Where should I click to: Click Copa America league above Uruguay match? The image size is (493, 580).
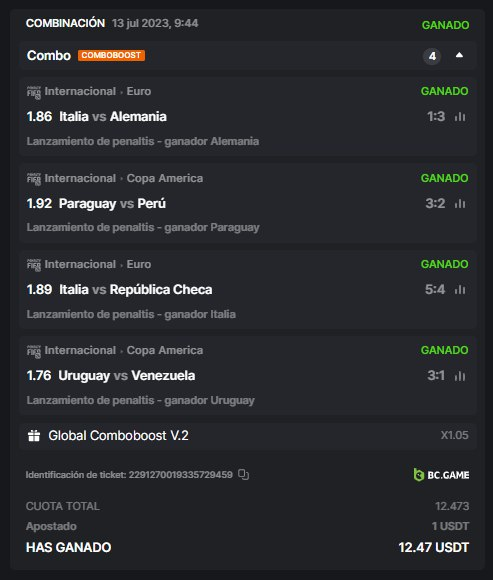(165, 350)
